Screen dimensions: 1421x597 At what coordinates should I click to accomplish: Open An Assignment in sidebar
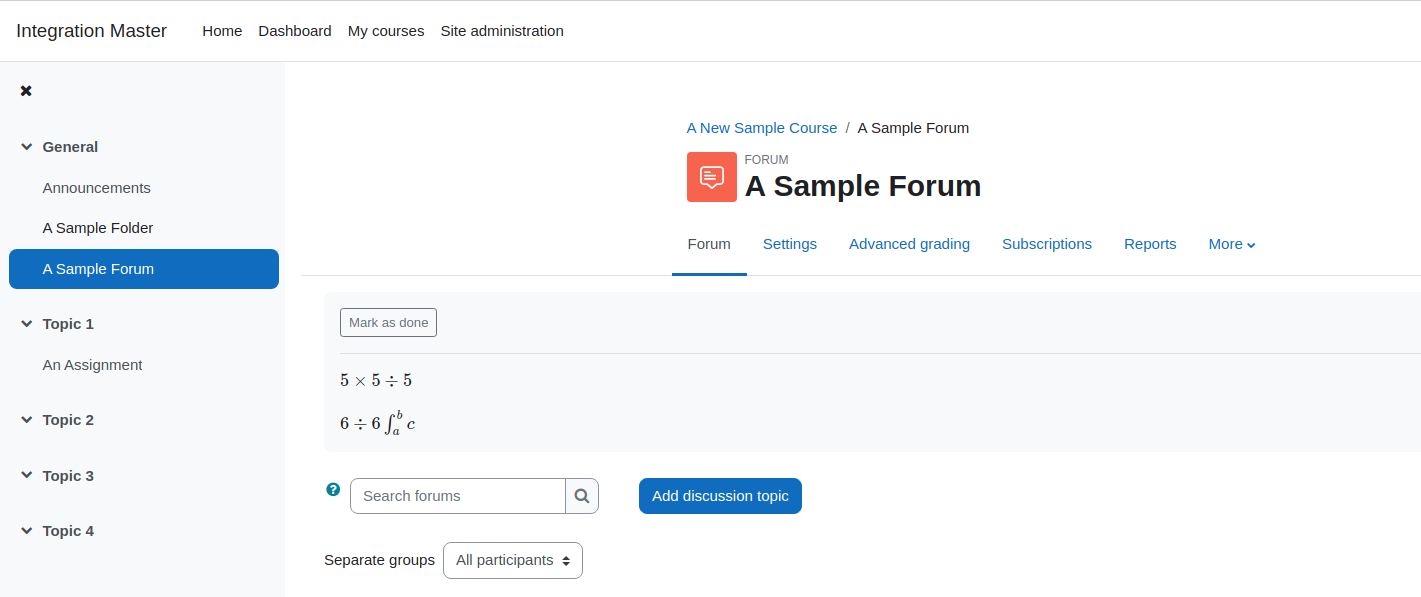tap(93, 365)
